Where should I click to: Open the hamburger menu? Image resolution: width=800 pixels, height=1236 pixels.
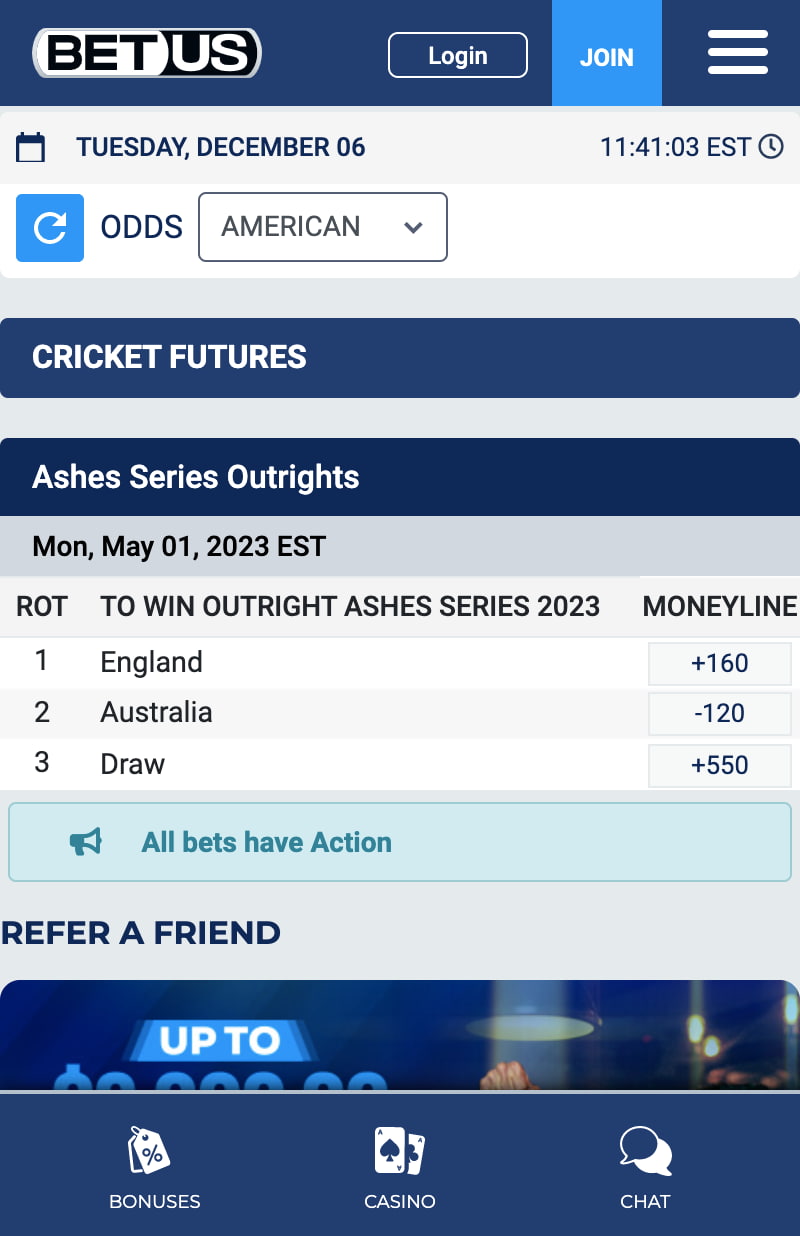coord(737,53)
